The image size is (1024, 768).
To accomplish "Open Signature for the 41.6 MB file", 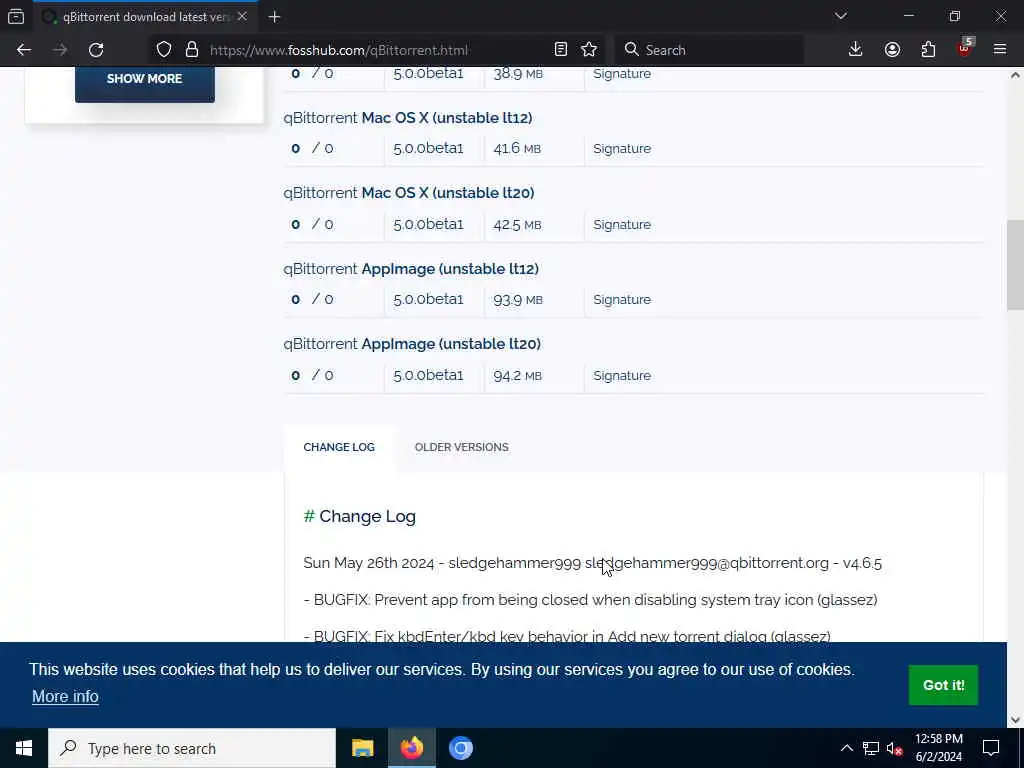I will tap(622, 149).
